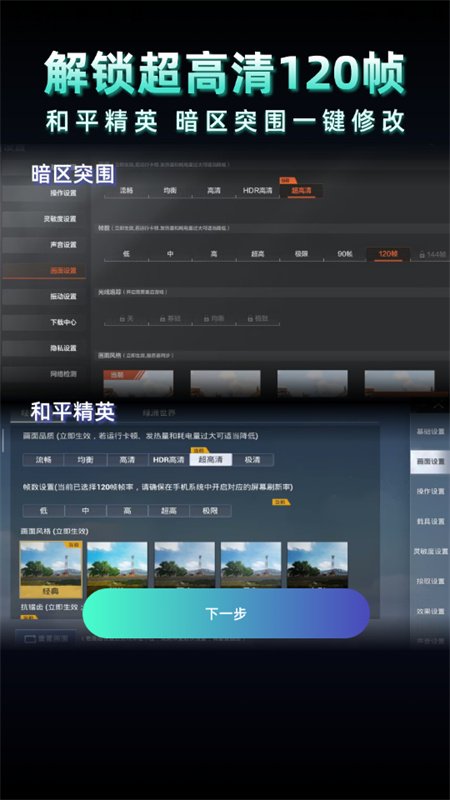The height and width of the screenshot is (800, 450).
Task: Set 和平精英 frame rate to 高
Action: tap(128, 511)
